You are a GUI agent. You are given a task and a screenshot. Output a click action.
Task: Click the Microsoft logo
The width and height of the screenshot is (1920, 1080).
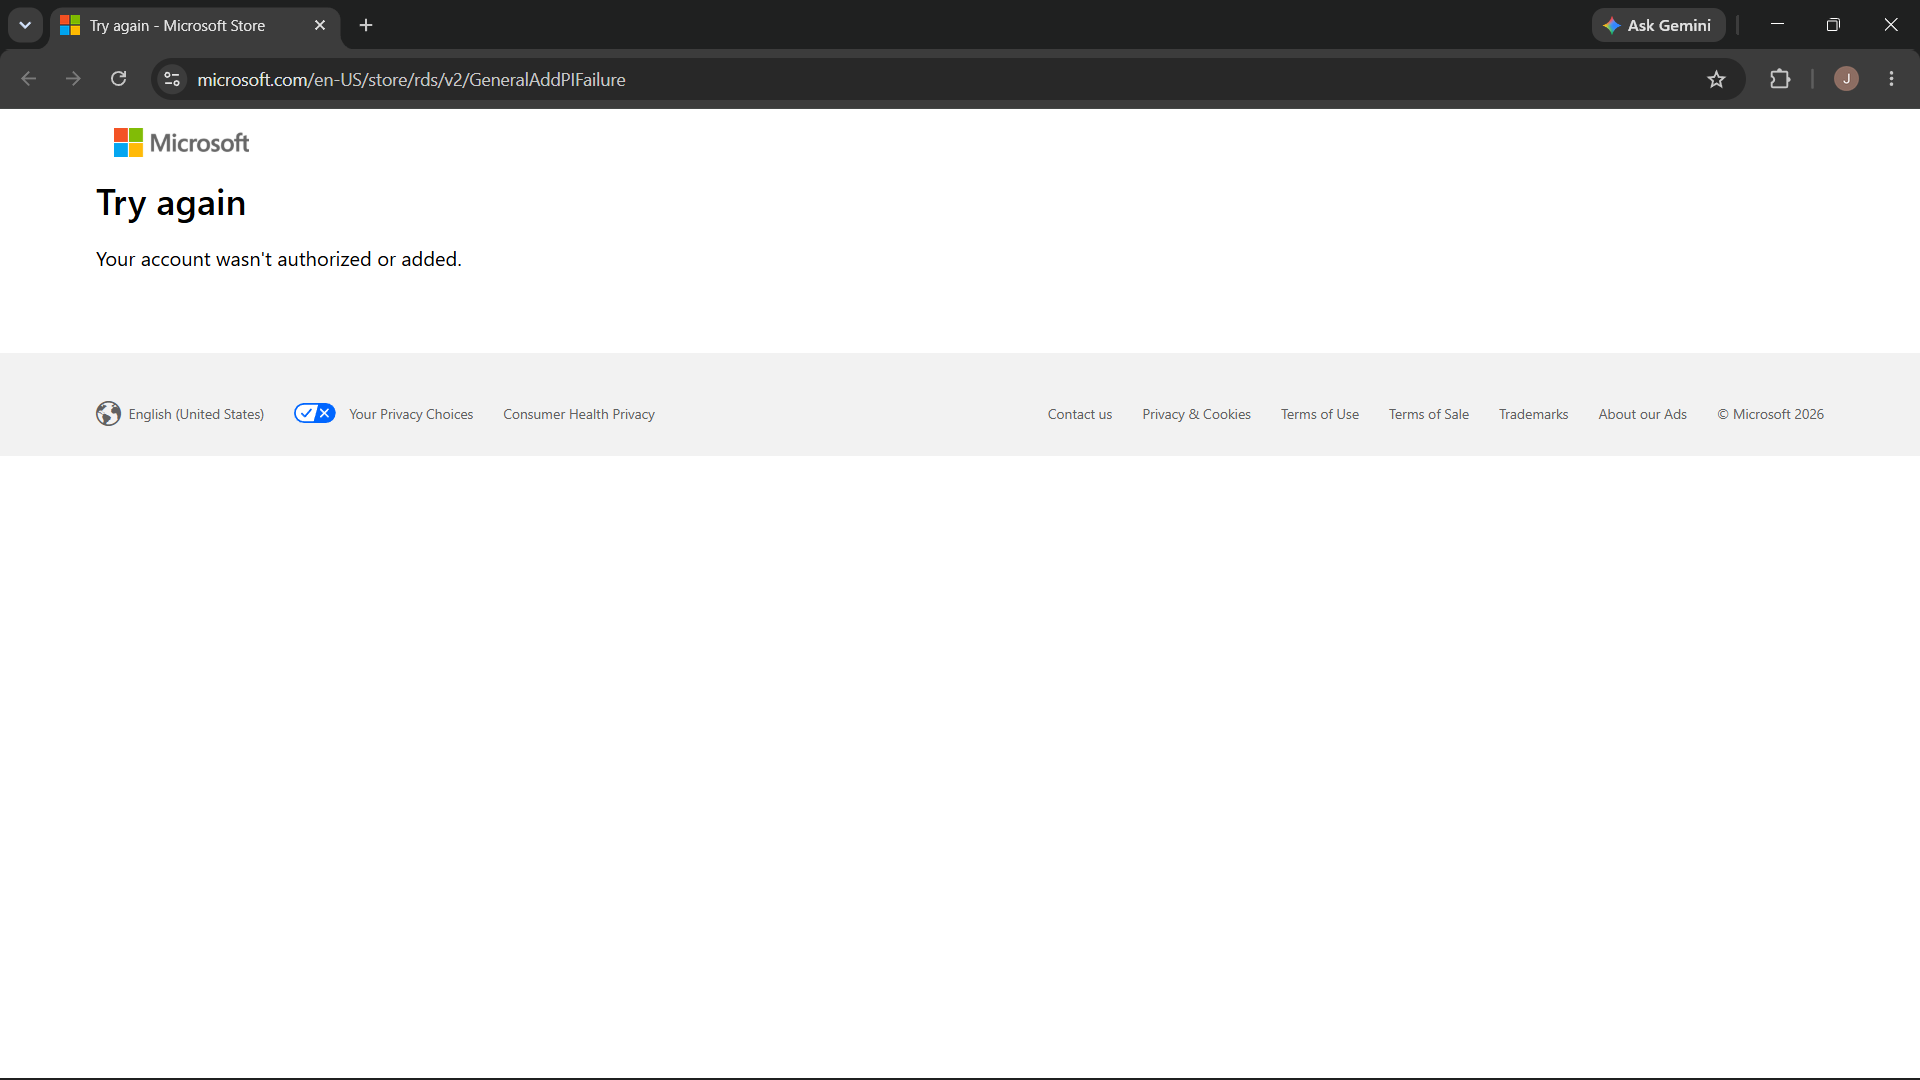[181, 143]
